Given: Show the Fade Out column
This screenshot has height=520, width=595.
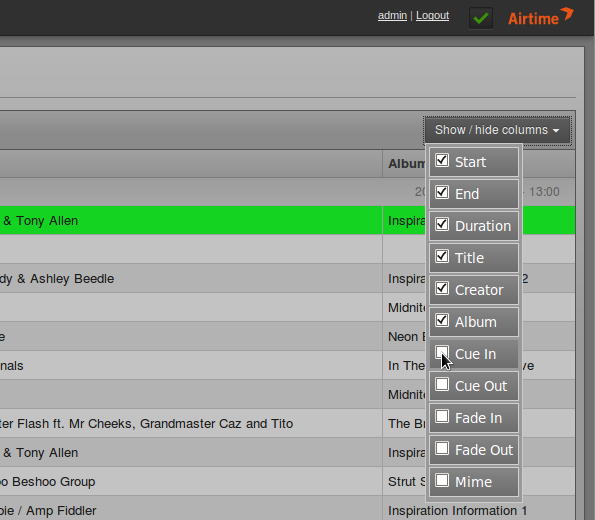Looking at the screenshot, I should (442, 448).
